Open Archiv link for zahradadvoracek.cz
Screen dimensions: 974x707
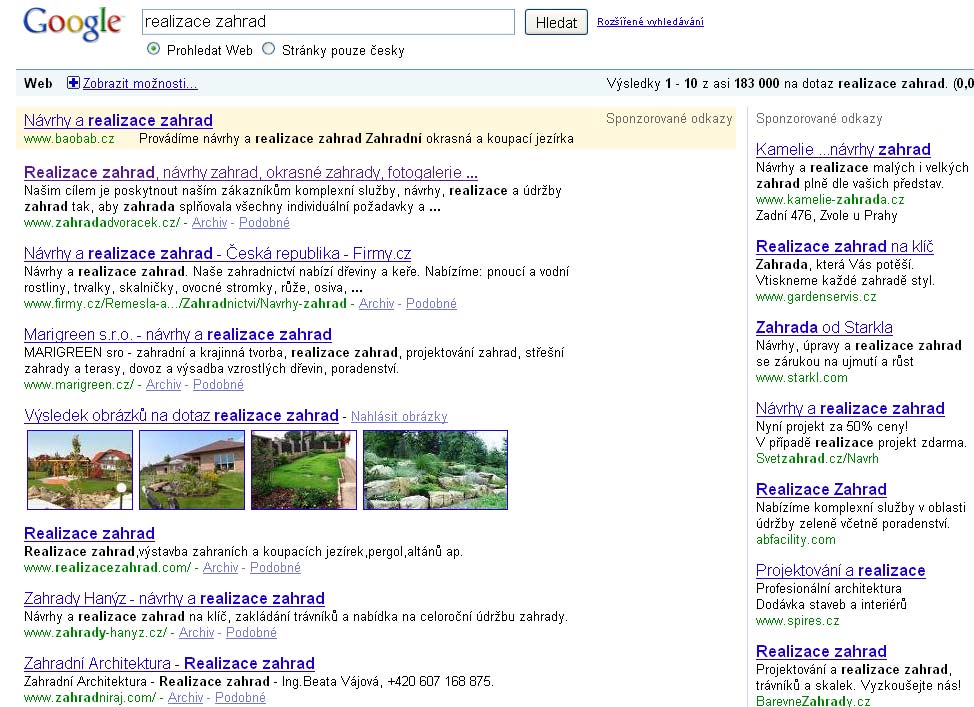point(209,222)
